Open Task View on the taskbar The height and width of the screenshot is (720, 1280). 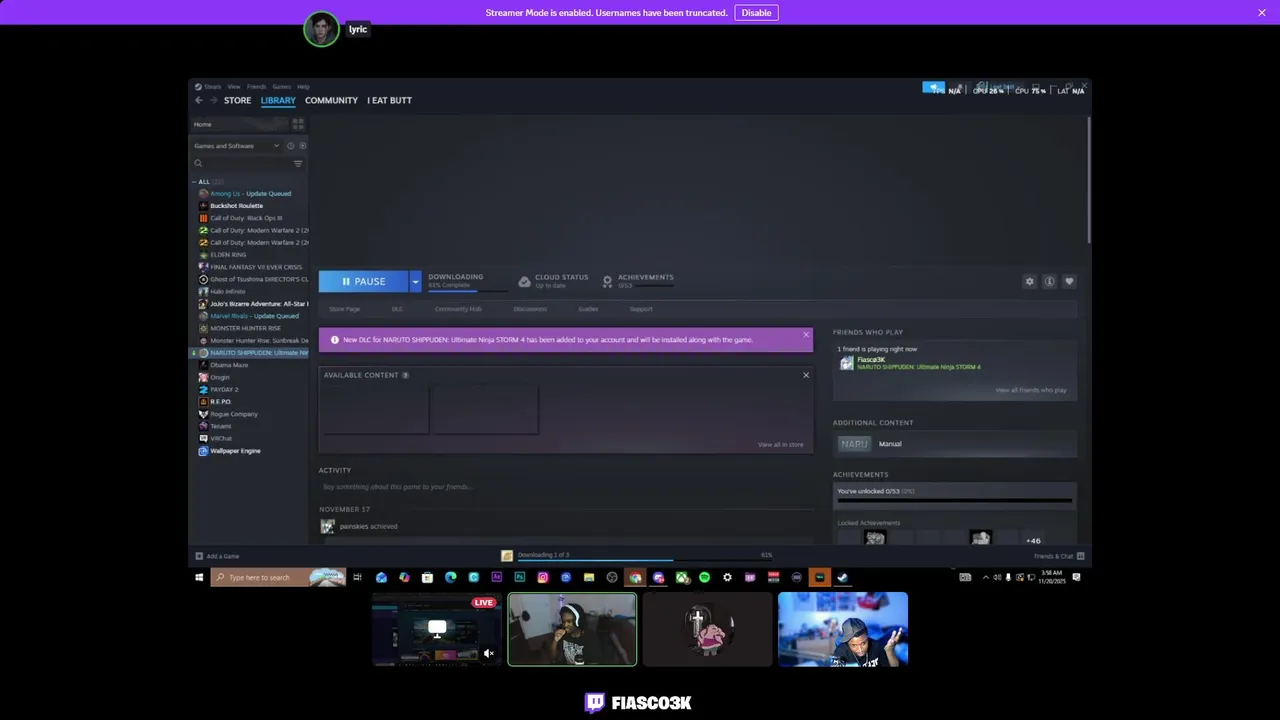(x=357, y=577)
